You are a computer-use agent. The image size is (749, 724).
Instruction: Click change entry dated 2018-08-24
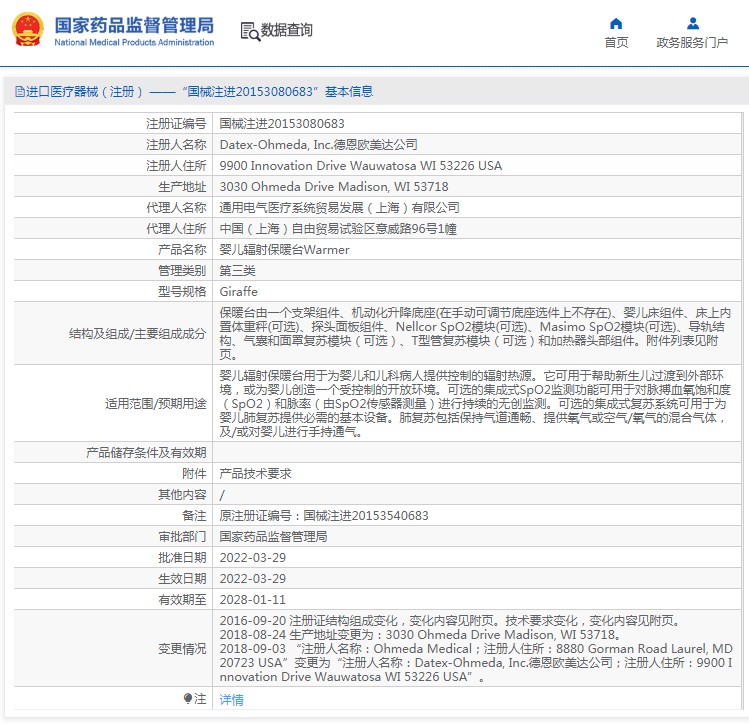[420, 635]
